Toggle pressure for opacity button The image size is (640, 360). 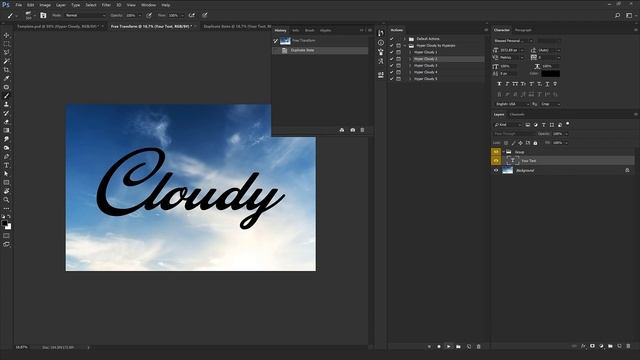[149, 16]
